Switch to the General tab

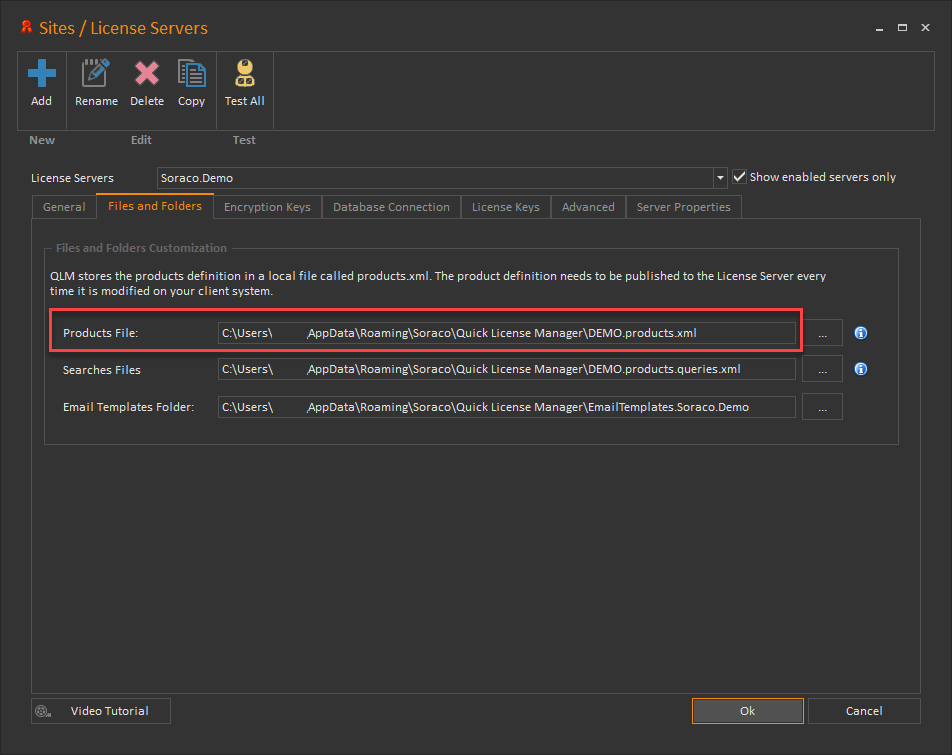[x=64, y=207]
